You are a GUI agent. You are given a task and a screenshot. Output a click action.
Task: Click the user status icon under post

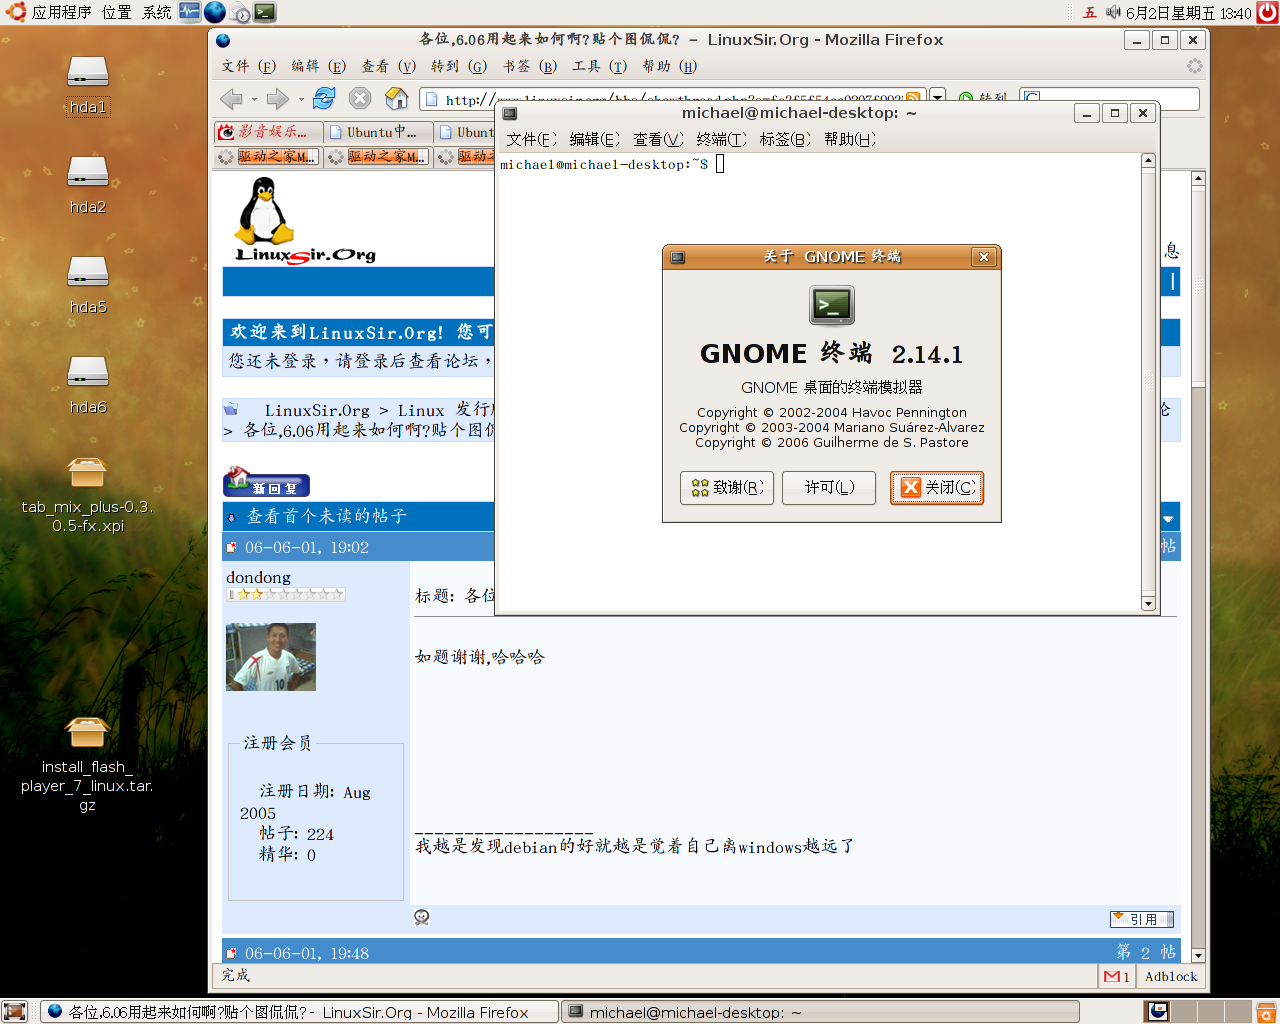tap(422, 918)
